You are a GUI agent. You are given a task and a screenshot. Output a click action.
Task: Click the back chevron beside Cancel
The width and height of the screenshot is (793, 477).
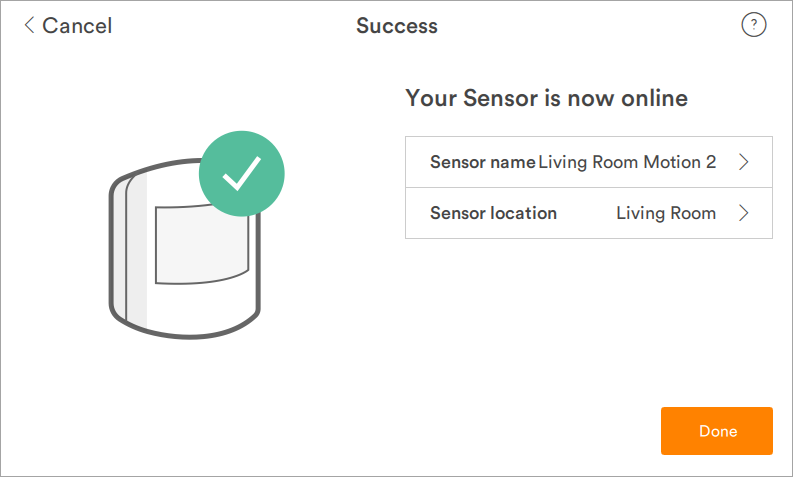[30, 26]
